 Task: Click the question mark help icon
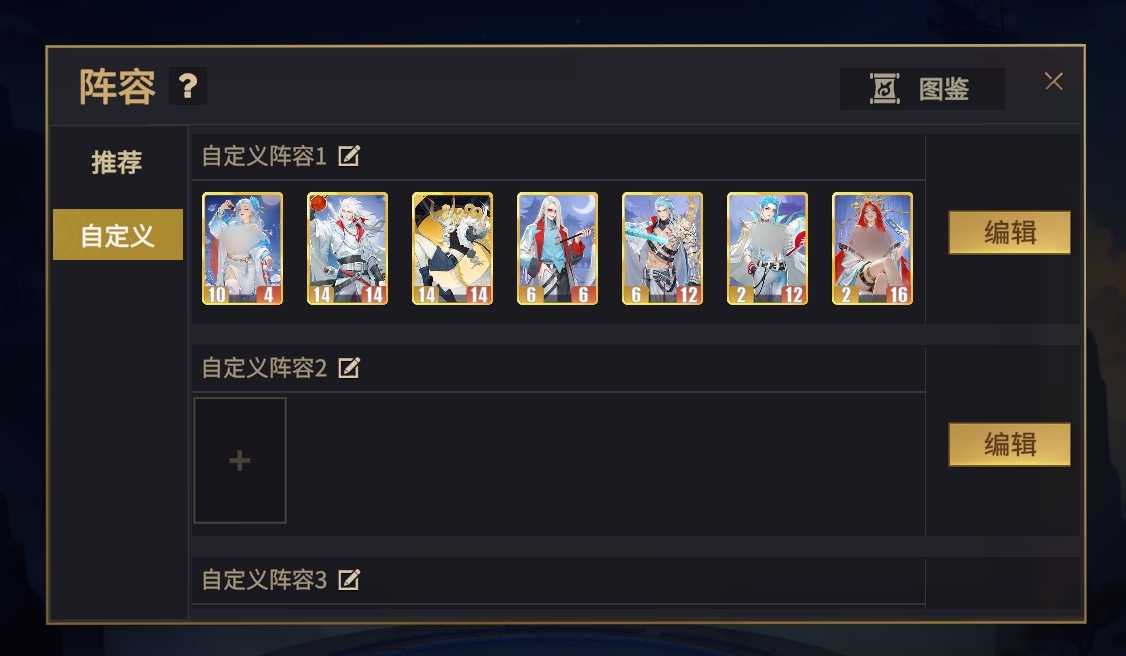tap(187, 86)
